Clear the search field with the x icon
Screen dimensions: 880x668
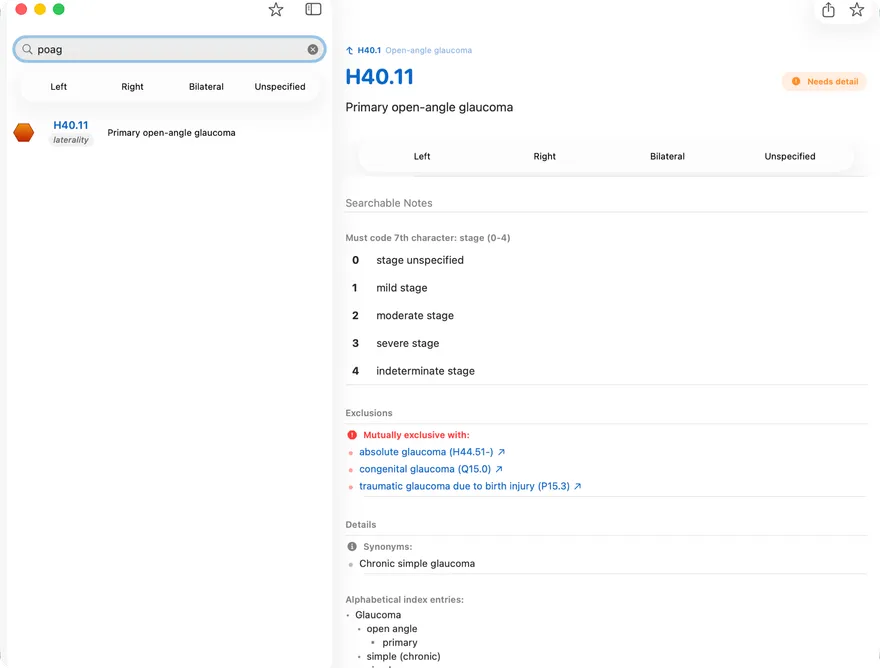(x=313, y=49)
